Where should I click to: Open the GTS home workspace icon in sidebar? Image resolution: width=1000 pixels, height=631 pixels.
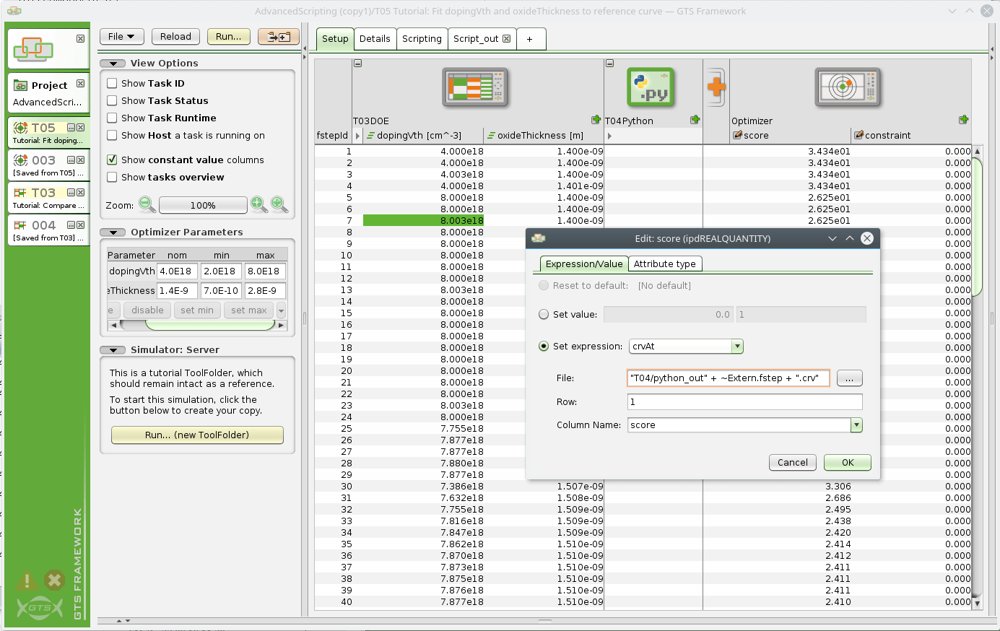(34, 48)
